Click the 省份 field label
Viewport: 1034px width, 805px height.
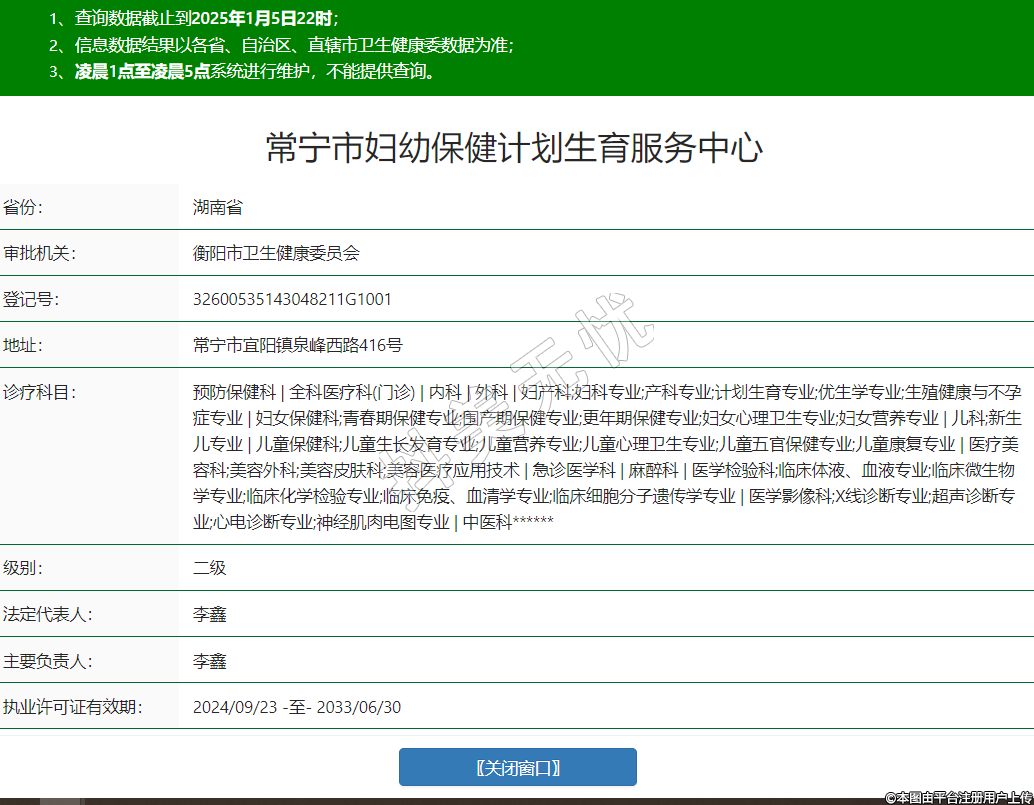[x=25, y=208]
